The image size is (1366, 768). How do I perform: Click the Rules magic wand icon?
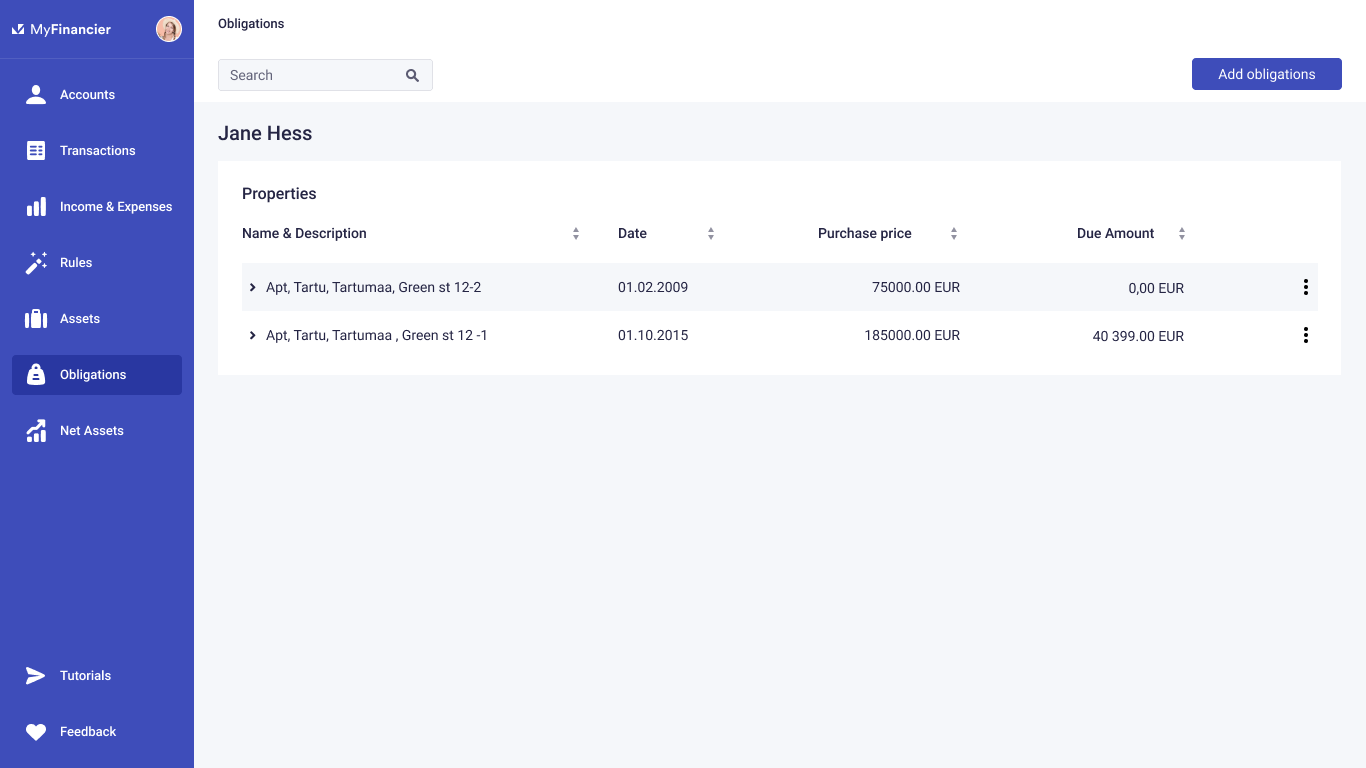36,263
